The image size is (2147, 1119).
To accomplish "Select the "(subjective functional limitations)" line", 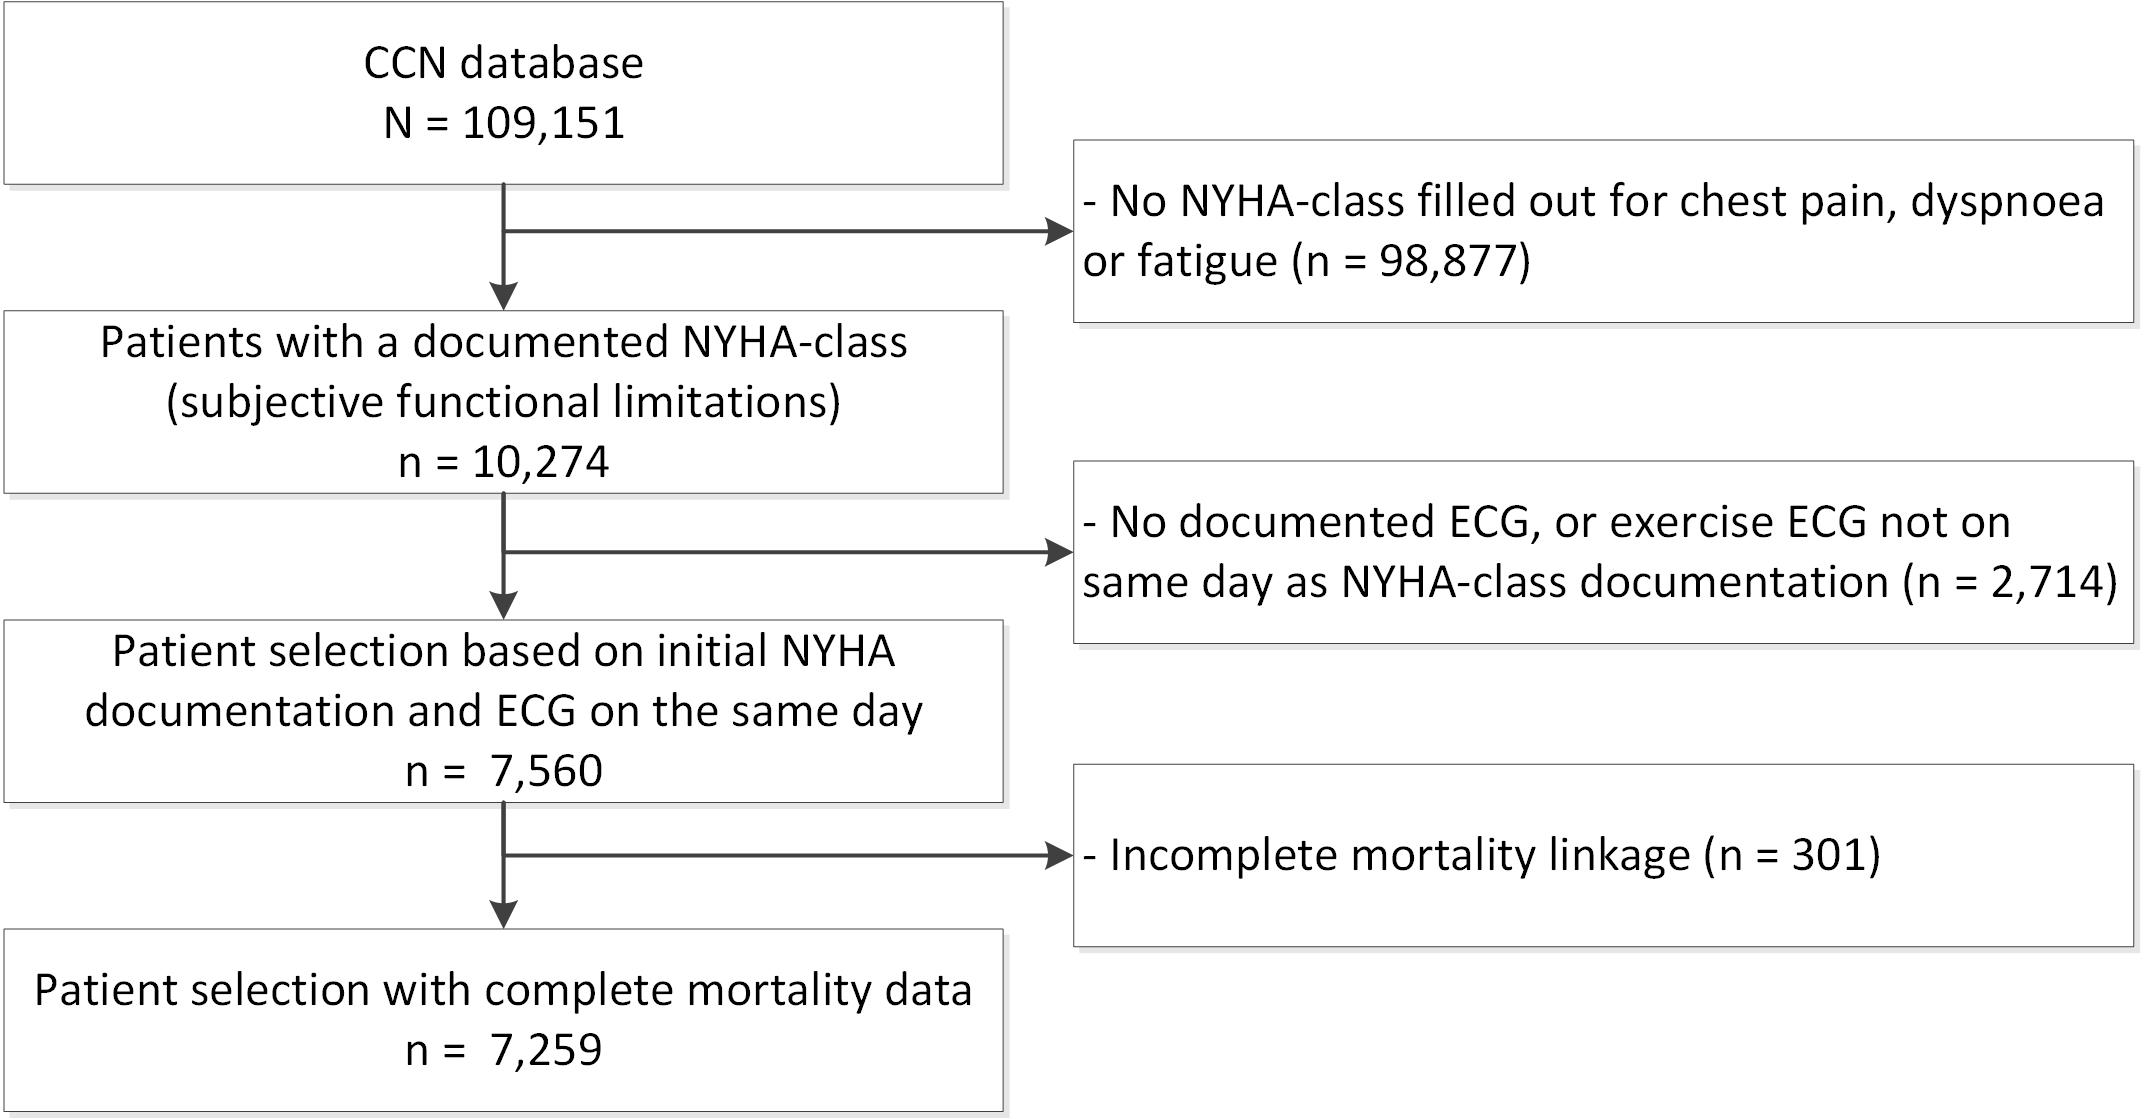I will tap(503, 402).
